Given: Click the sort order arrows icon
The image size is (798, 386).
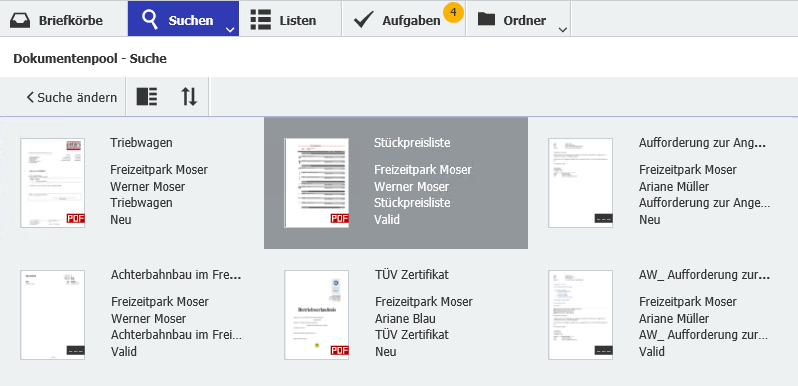Looking at the screenshot, I should [189, 96].
